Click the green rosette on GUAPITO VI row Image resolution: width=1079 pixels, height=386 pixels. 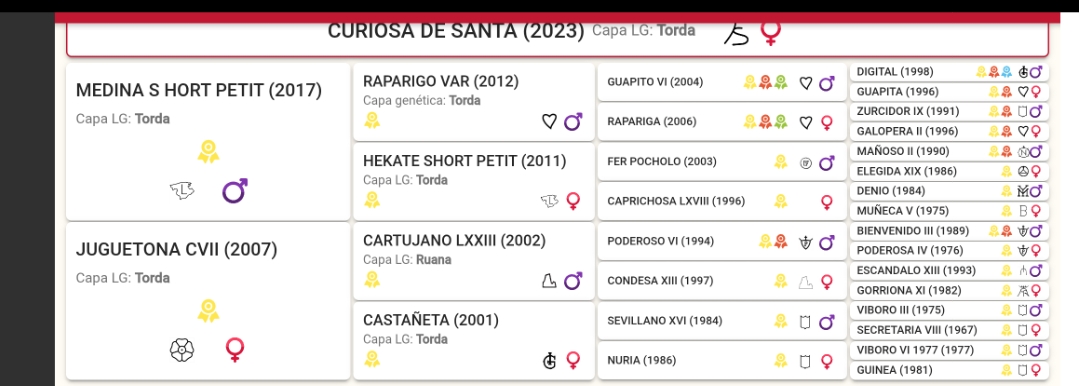point(780,83)
